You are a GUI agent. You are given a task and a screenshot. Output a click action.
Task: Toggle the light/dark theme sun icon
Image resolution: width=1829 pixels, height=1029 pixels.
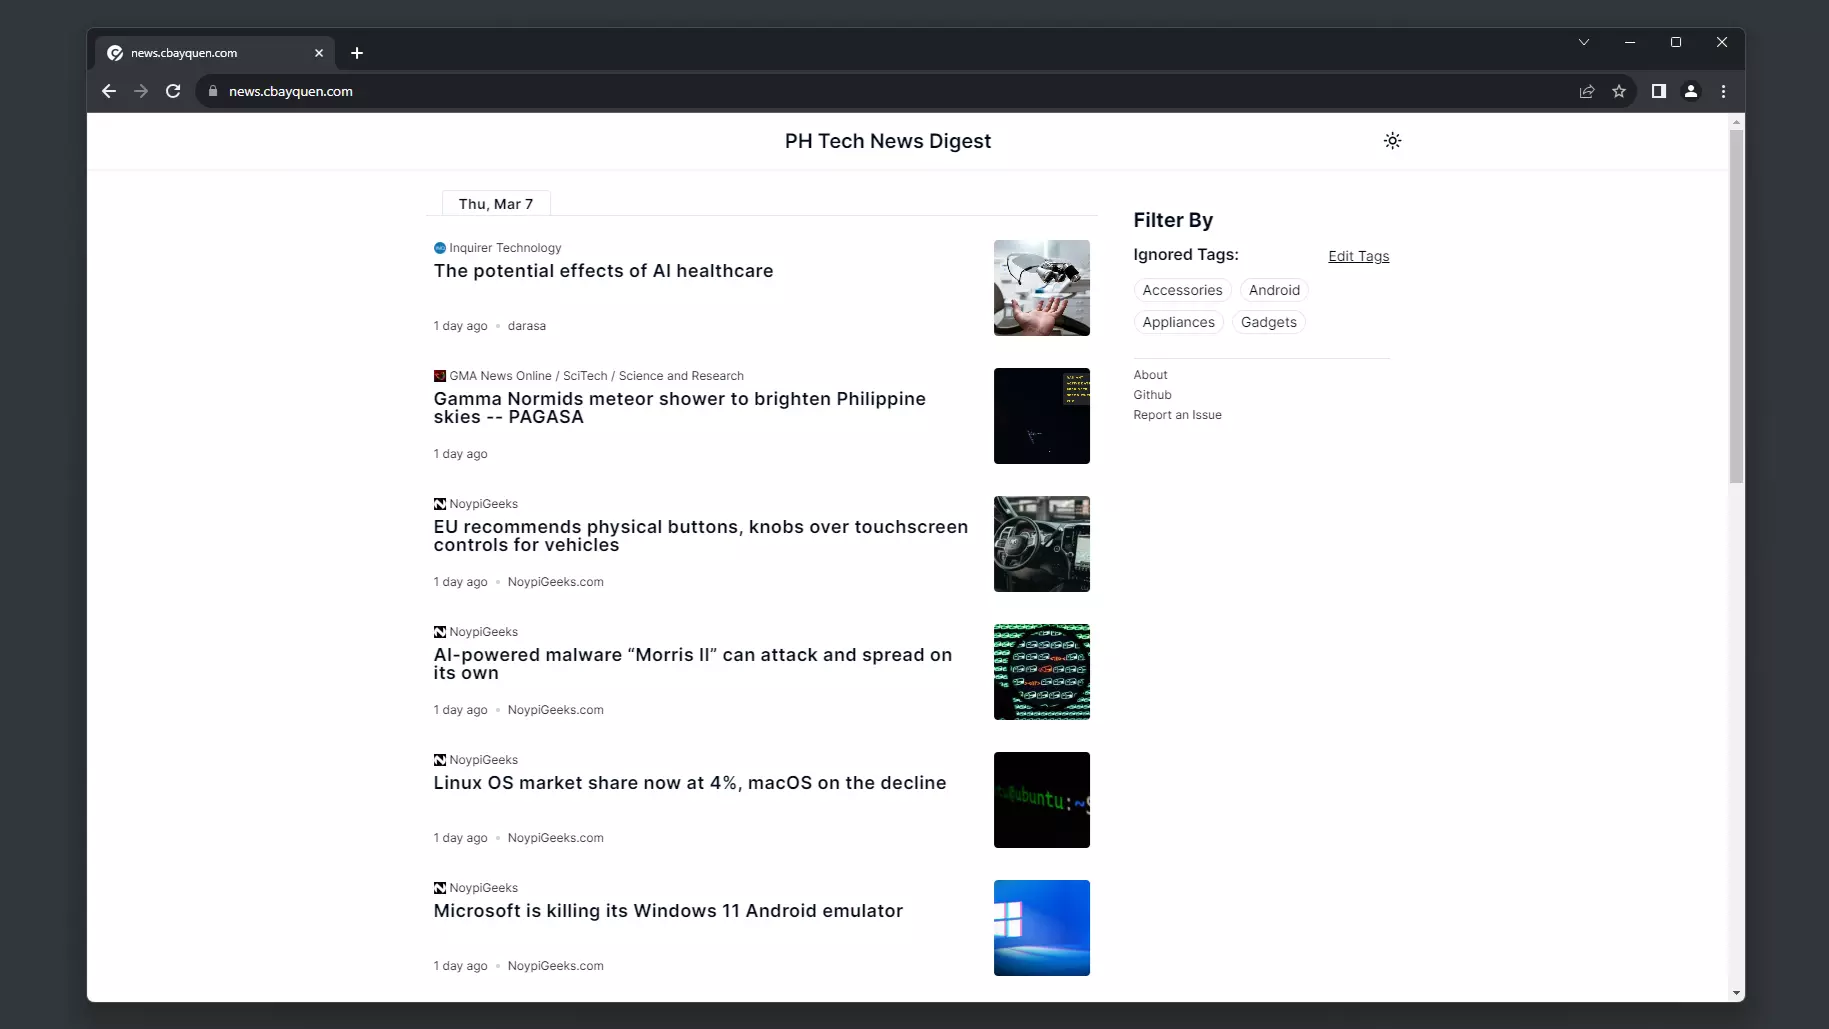click(1392, 141)
